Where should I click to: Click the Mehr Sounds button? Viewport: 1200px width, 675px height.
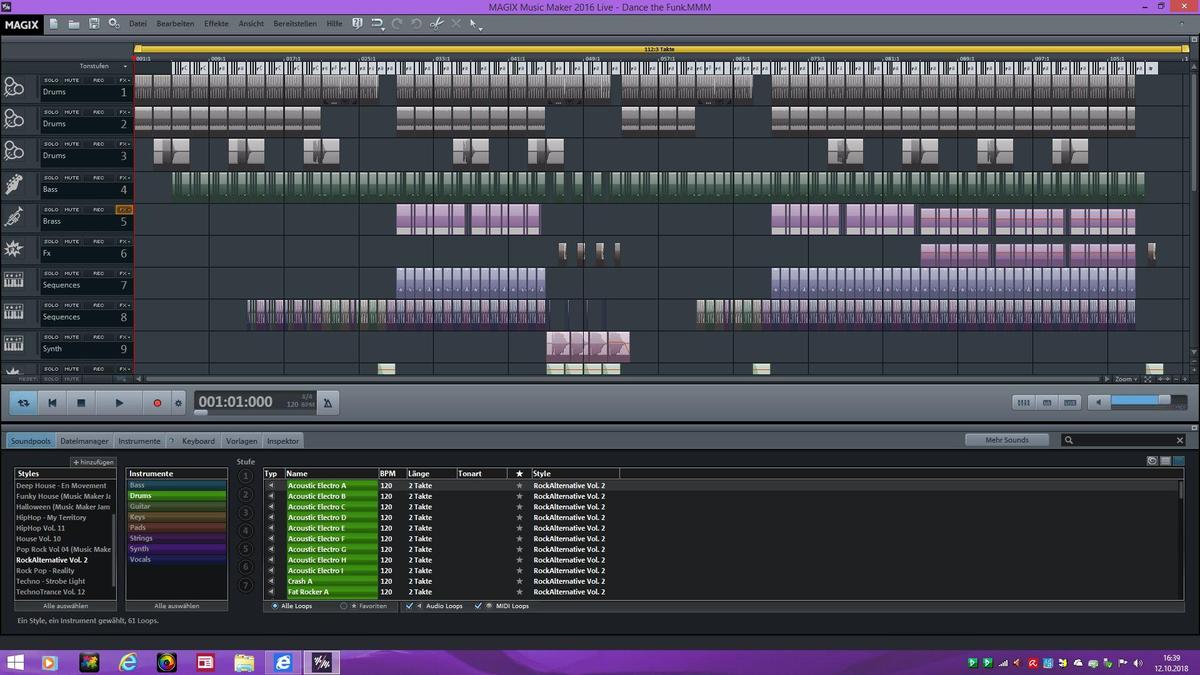point(1007,440)
